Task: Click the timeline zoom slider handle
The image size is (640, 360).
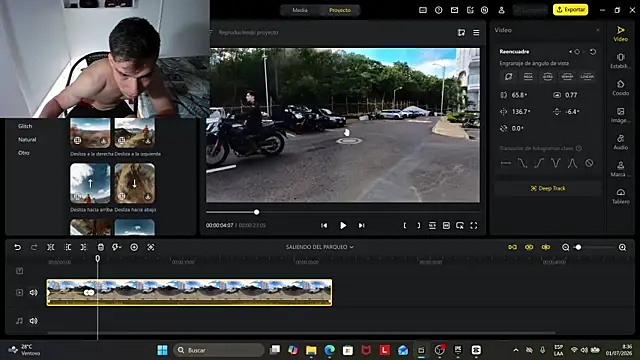Action: pos(578,247)
